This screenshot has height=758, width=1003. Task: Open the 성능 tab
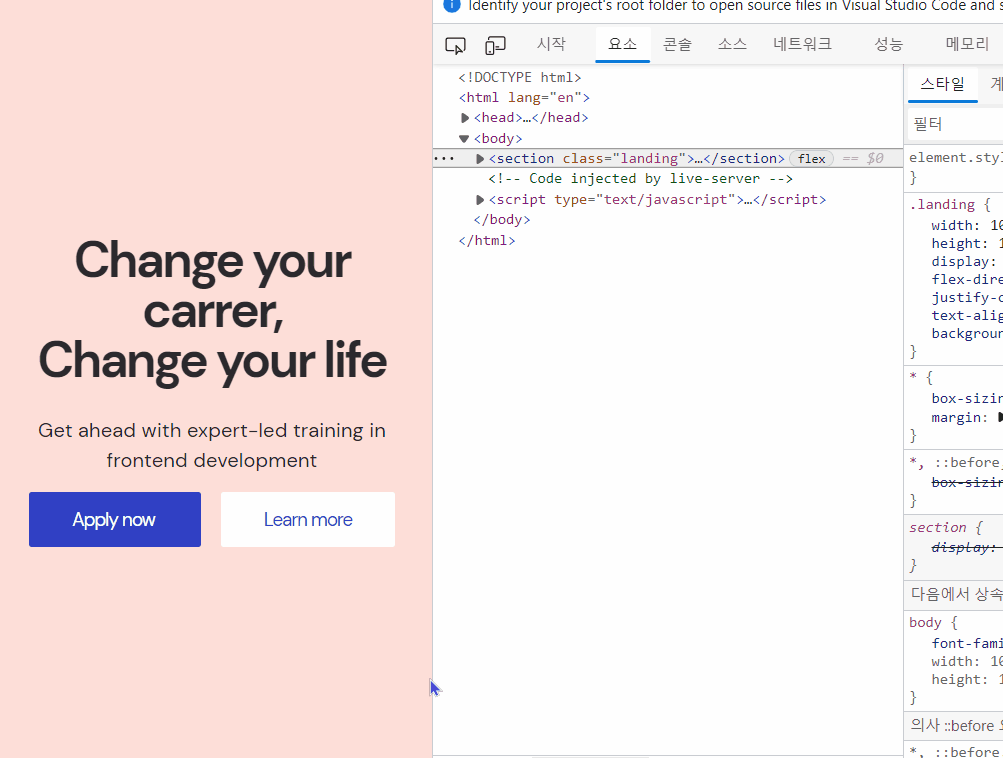[888, 44]
